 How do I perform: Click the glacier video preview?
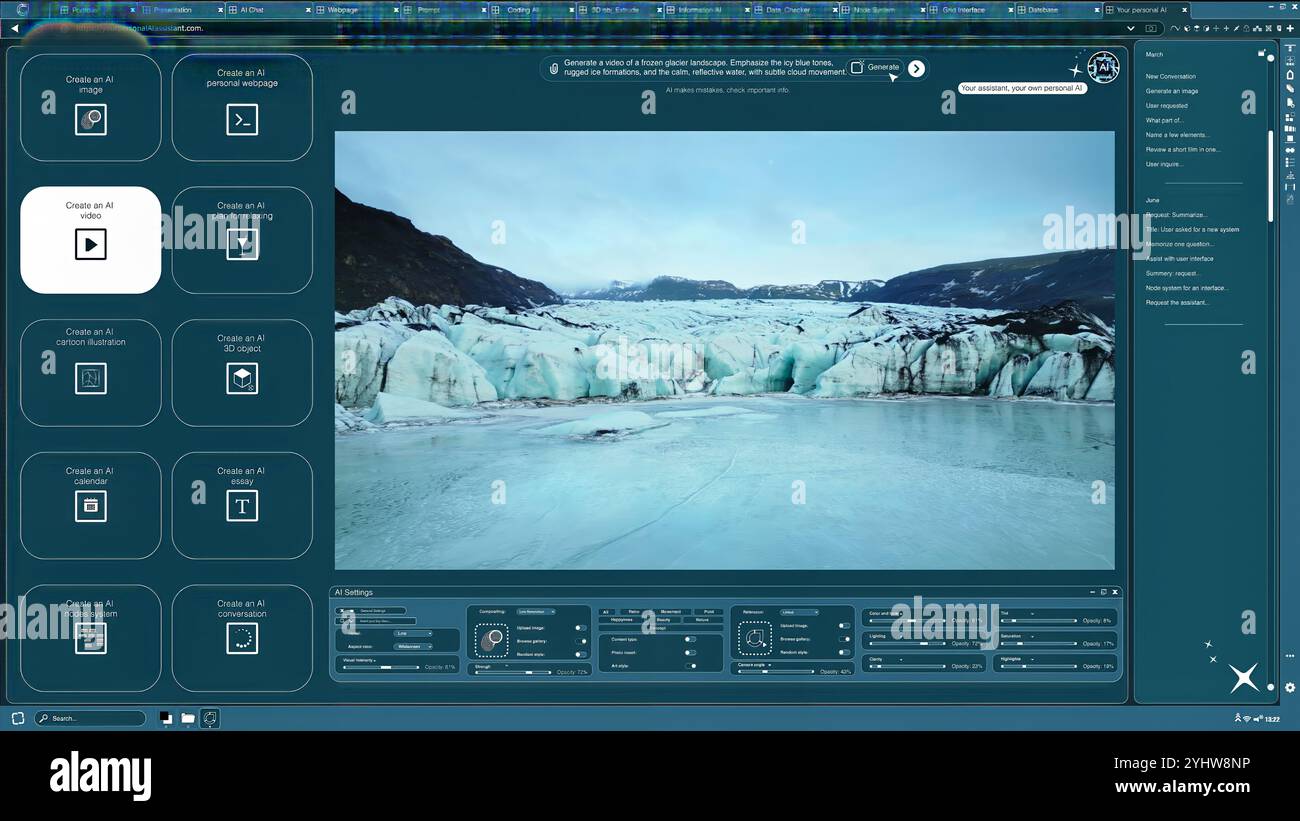(724, 350)
